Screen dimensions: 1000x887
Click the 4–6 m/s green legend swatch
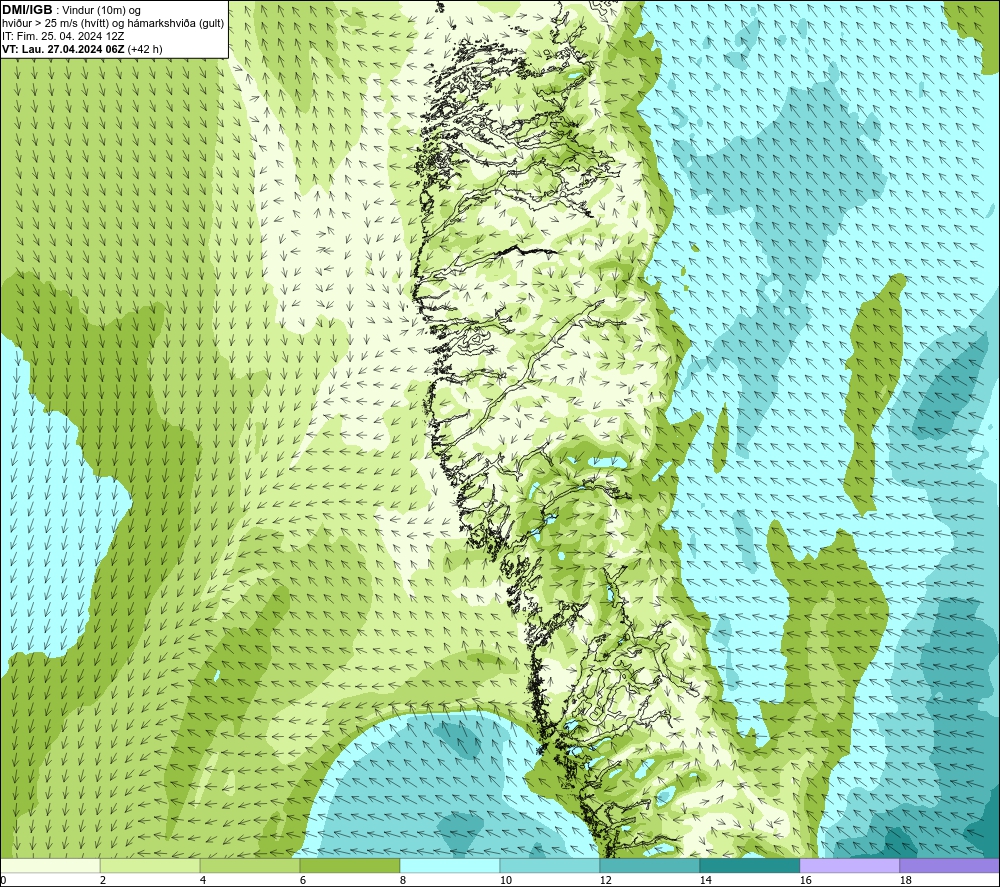(x=249, y=865)
